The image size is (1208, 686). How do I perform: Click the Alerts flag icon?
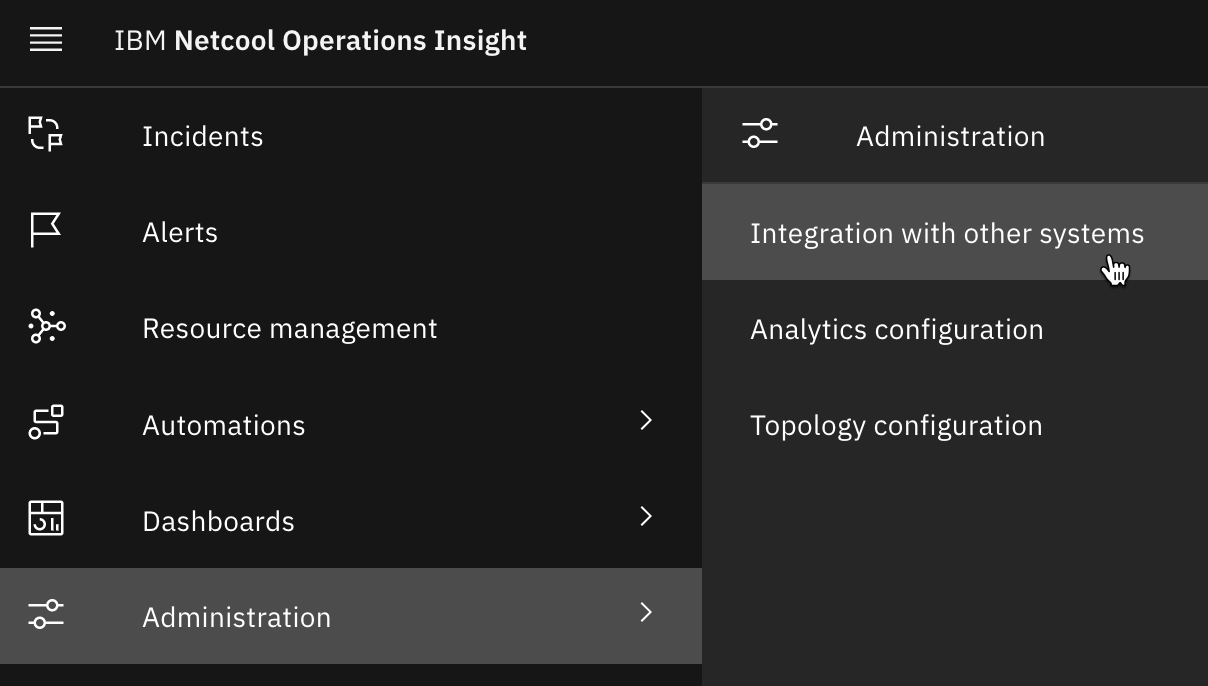(x=46, y=231)
